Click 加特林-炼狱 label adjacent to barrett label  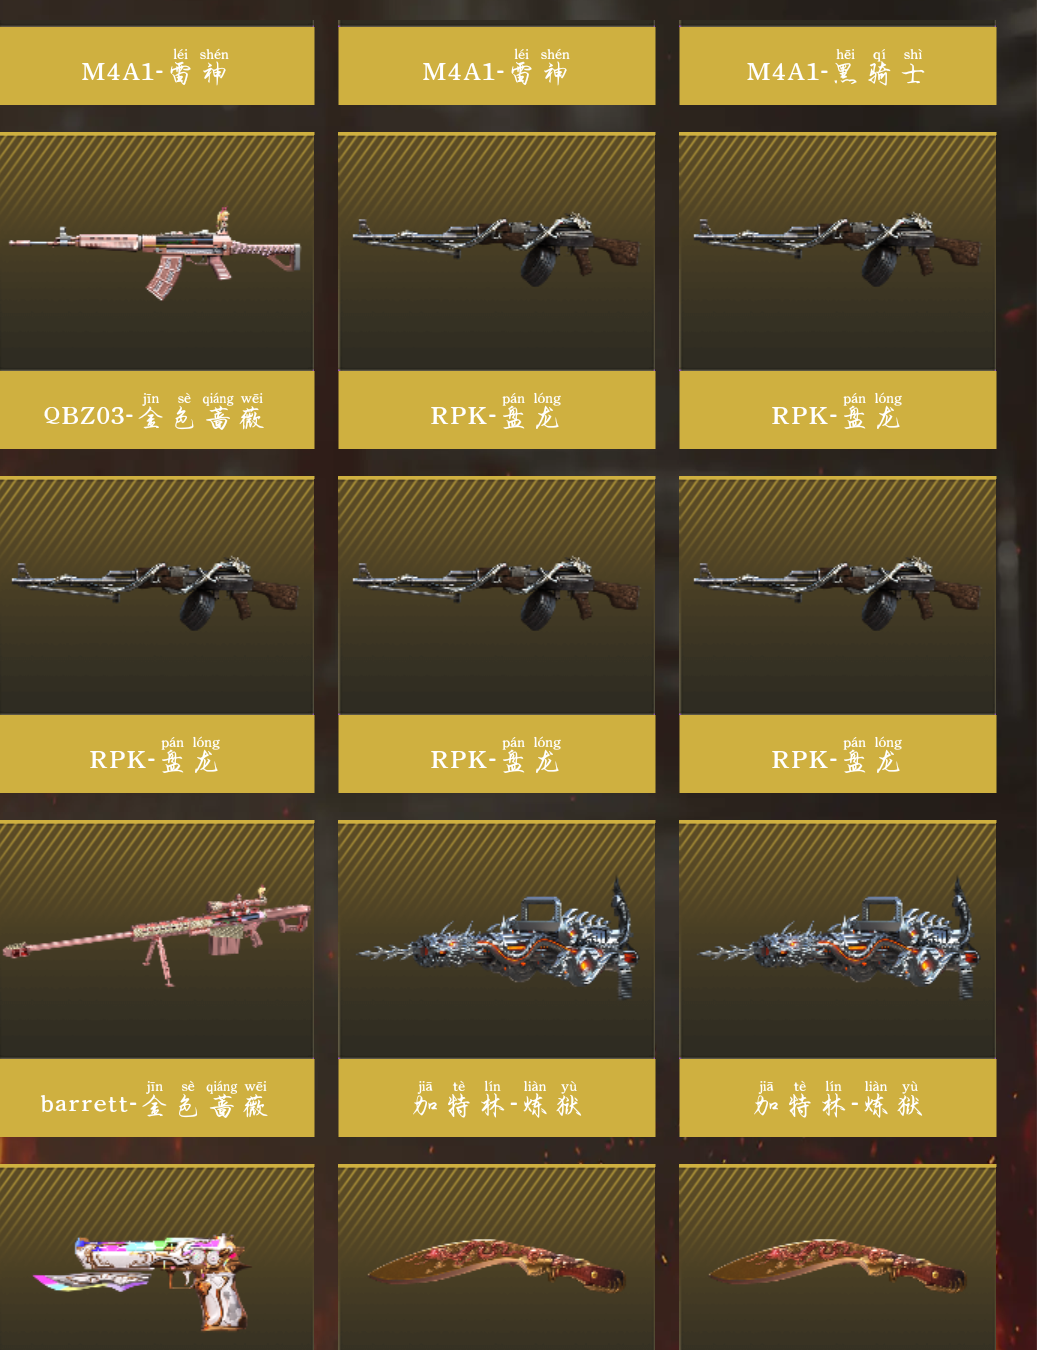497,1098
